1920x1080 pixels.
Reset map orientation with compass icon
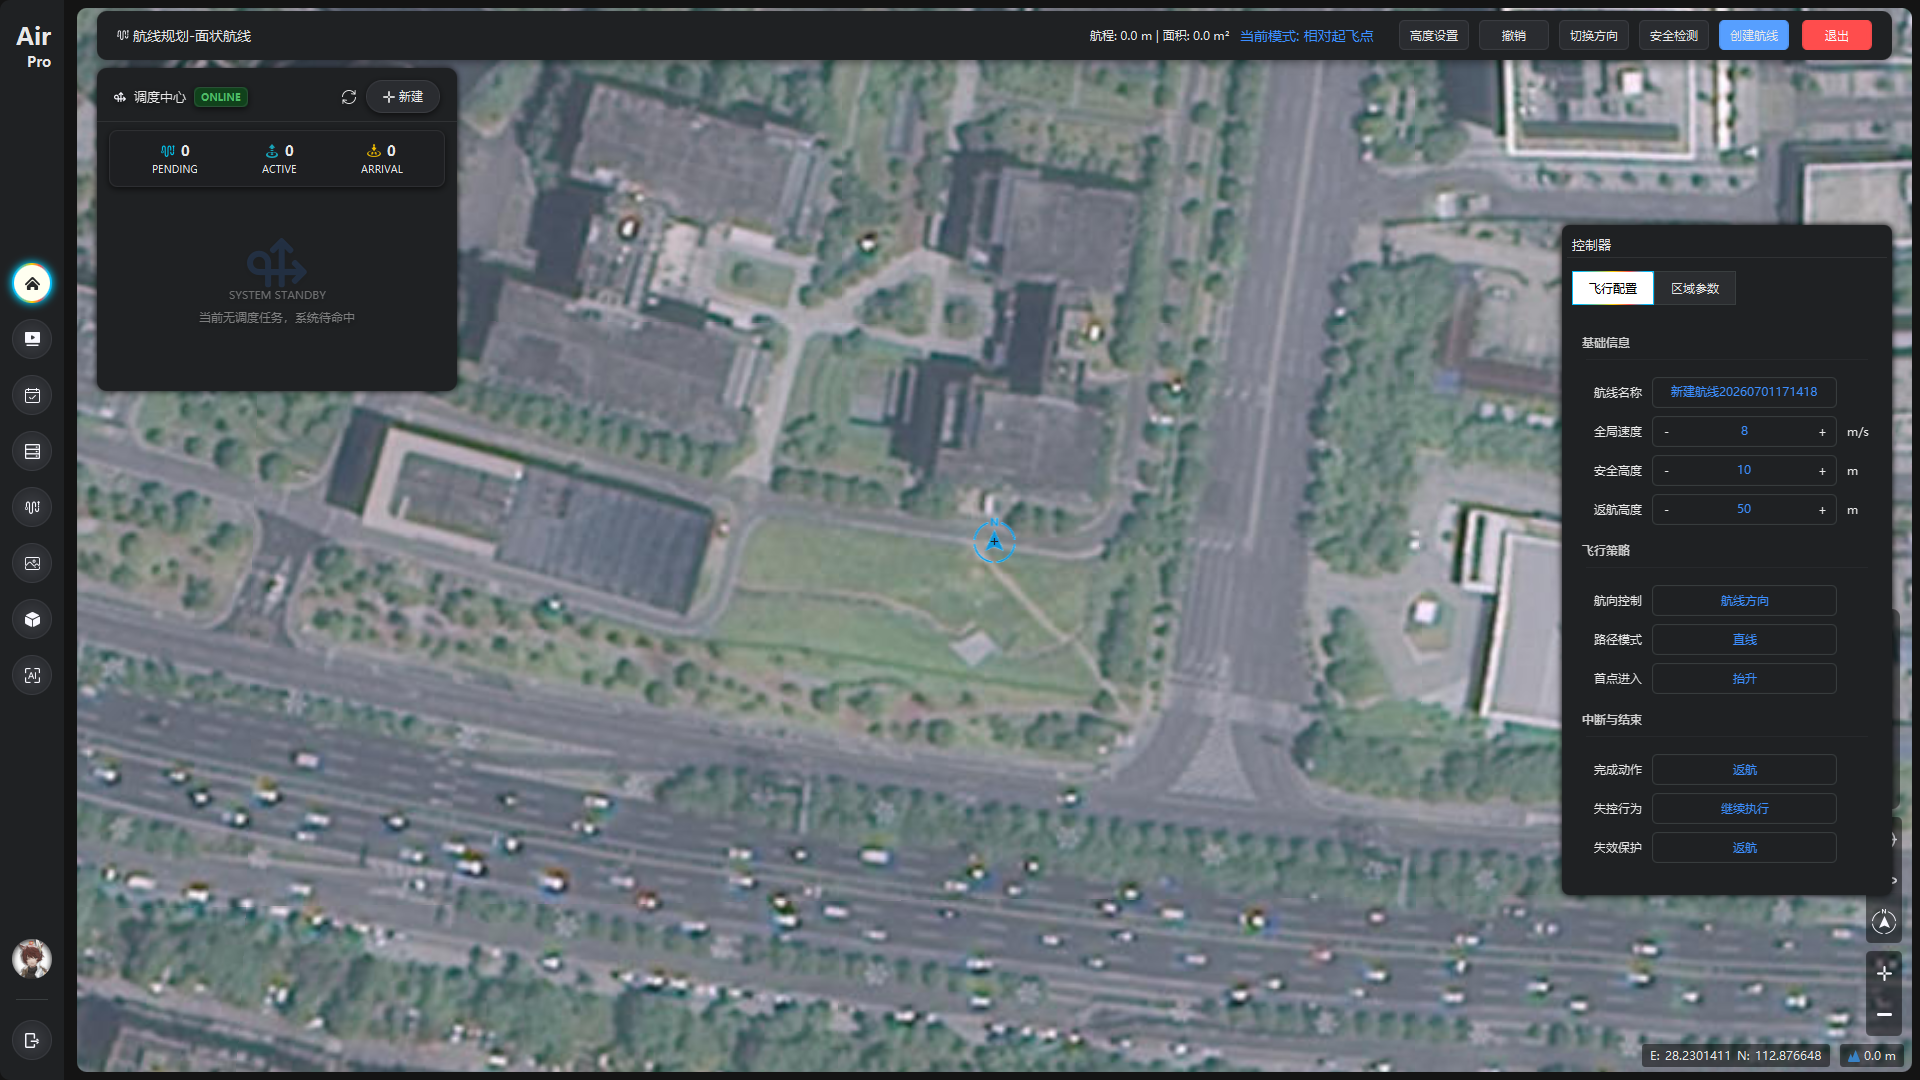tap(1884, 922)
